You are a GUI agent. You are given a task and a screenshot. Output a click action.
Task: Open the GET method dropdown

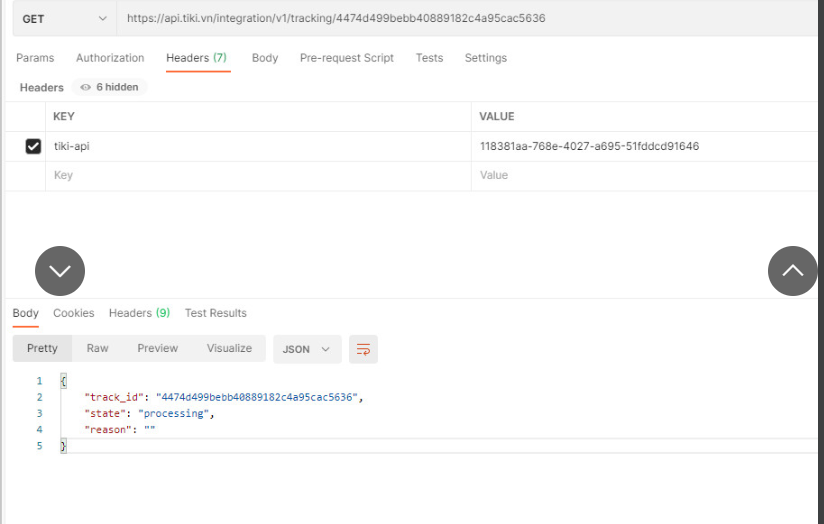pos(64,19)
